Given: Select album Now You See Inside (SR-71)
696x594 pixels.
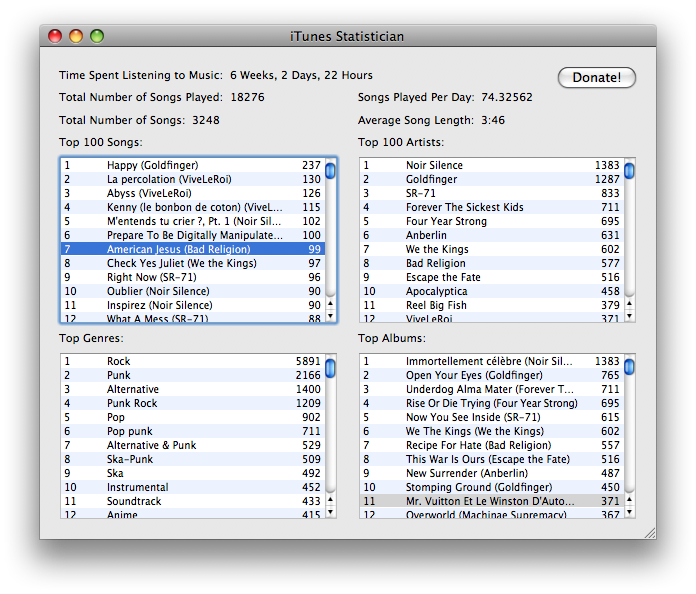Looking at the screenshot, I should [x=492, y=417].
